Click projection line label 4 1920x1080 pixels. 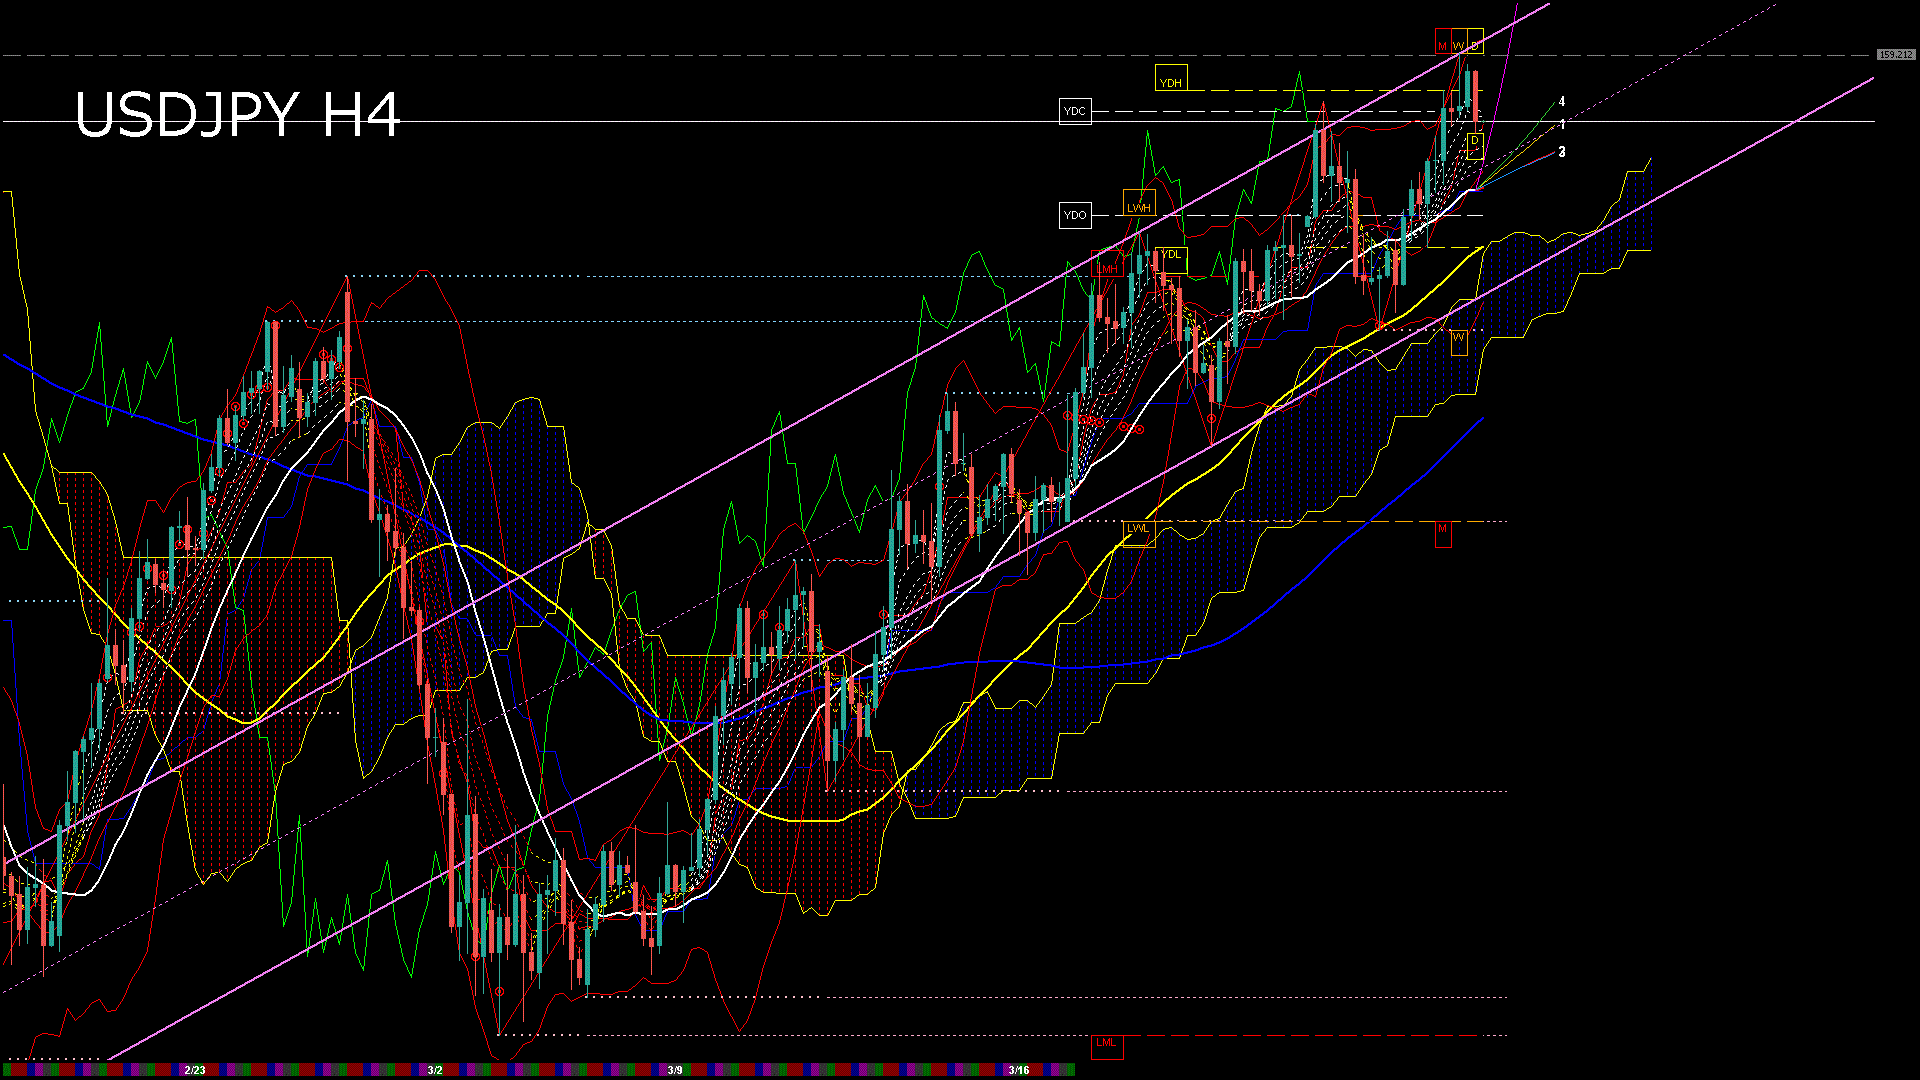(x=1562, y=102)
